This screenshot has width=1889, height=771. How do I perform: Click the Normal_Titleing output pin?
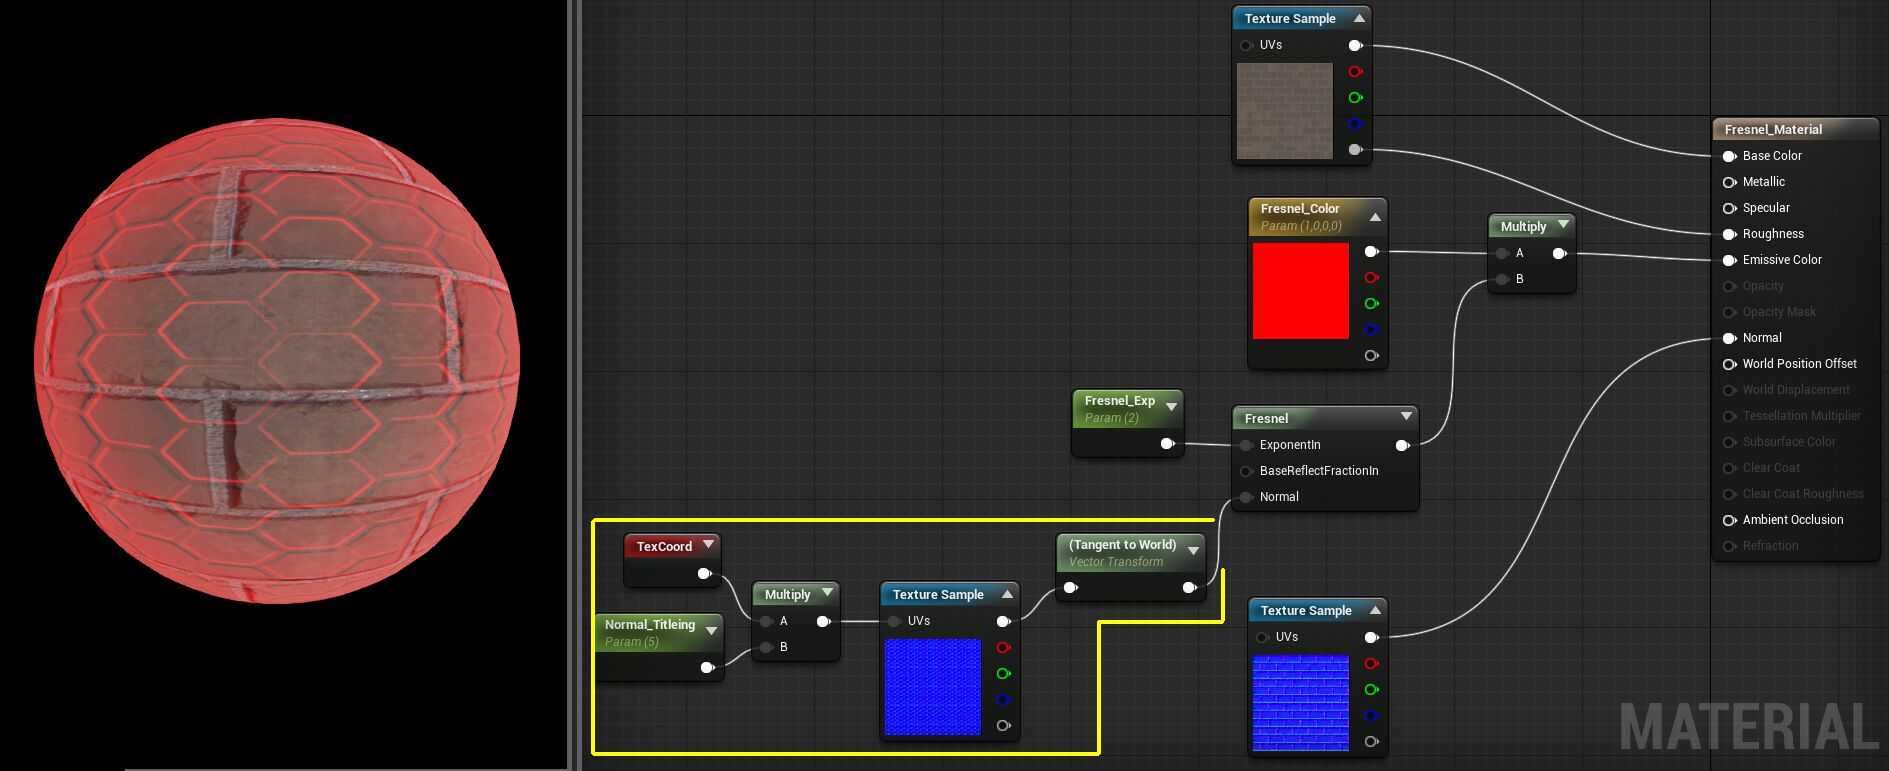point(707,667)
